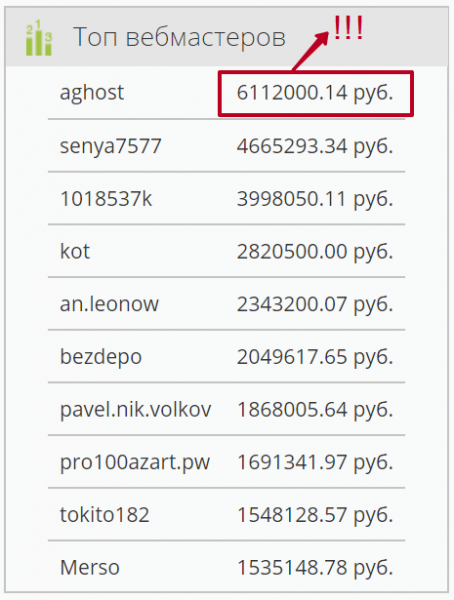The width and height of the screenshot is (454, 600).
Task: Click the 1691341.97 руб. amount
Action: tap(315, 462)
